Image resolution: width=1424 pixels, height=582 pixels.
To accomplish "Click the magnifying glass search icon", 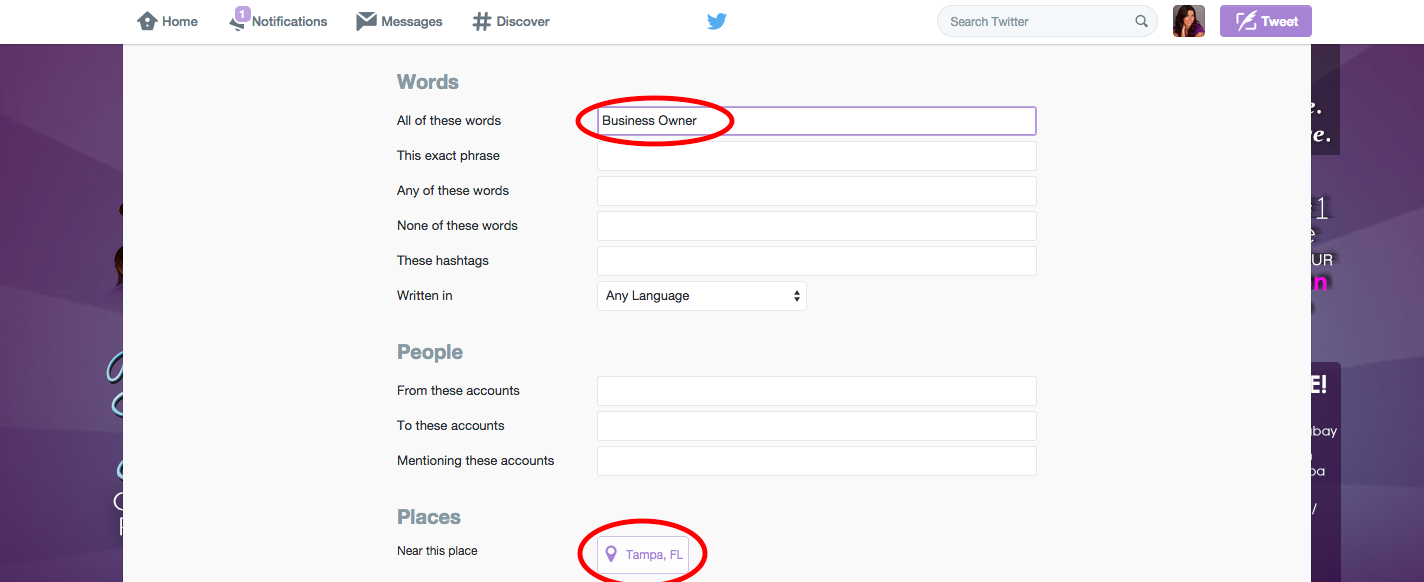I will [x=1141, y=21].
